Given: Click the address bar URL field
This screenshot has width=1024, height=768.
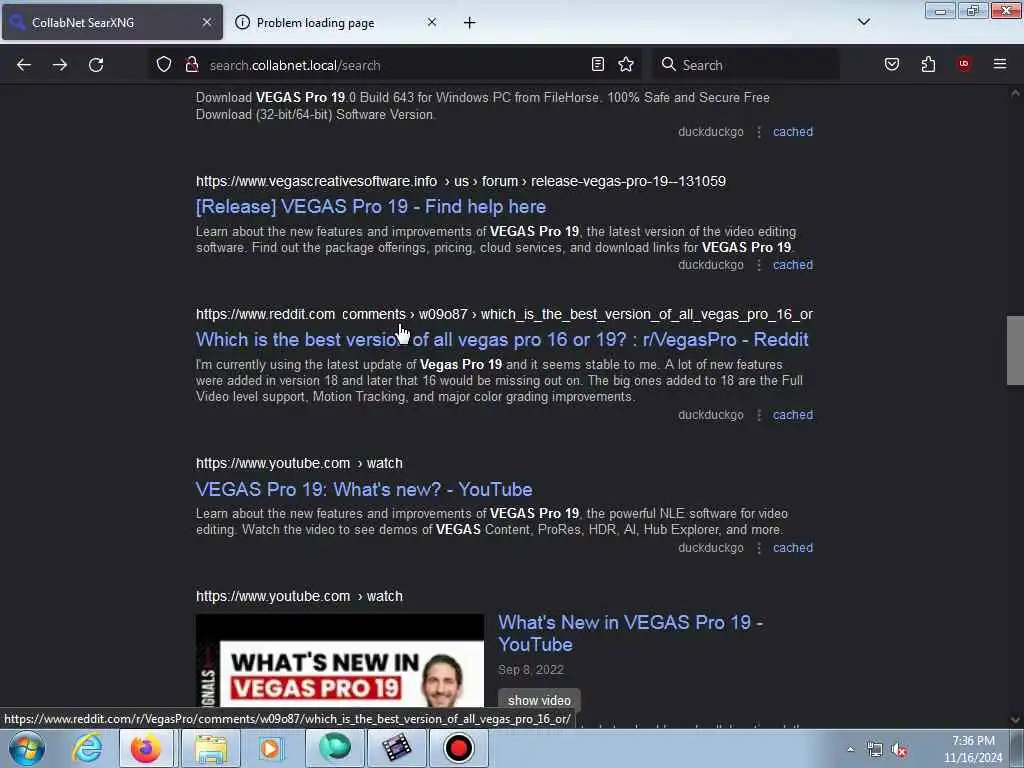Looking at the screenshot, I should [394, 65].
